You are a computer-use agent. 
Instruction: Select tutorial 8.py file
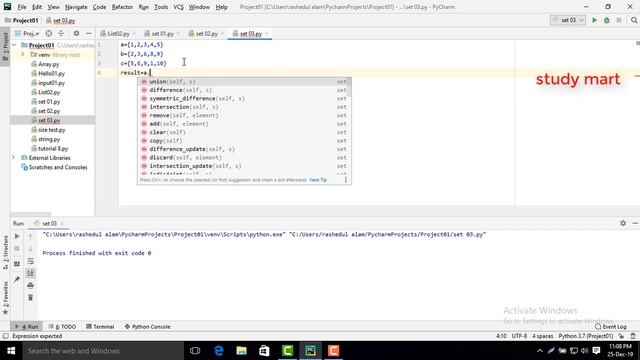(49, 149)
